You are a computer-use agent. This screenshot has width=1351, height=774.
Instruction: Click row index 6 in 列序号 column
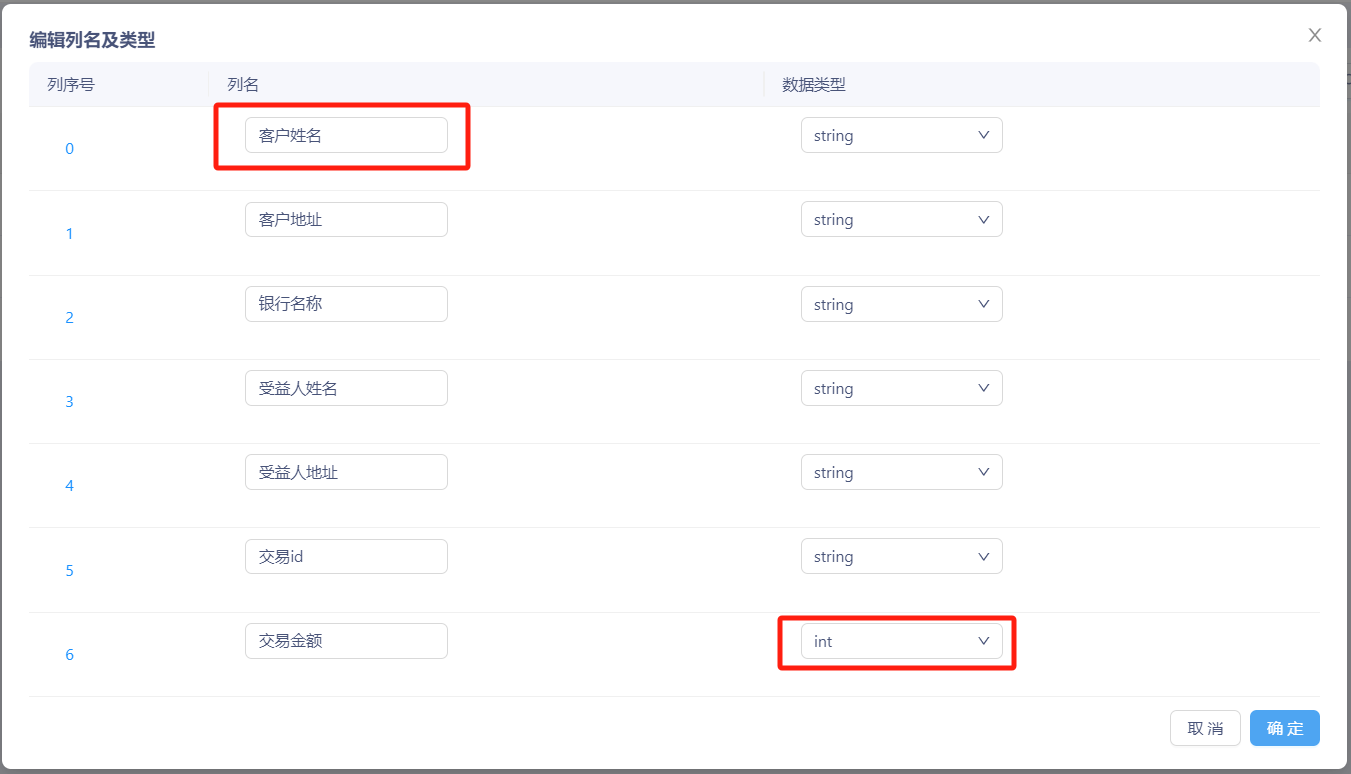[69, 655]
